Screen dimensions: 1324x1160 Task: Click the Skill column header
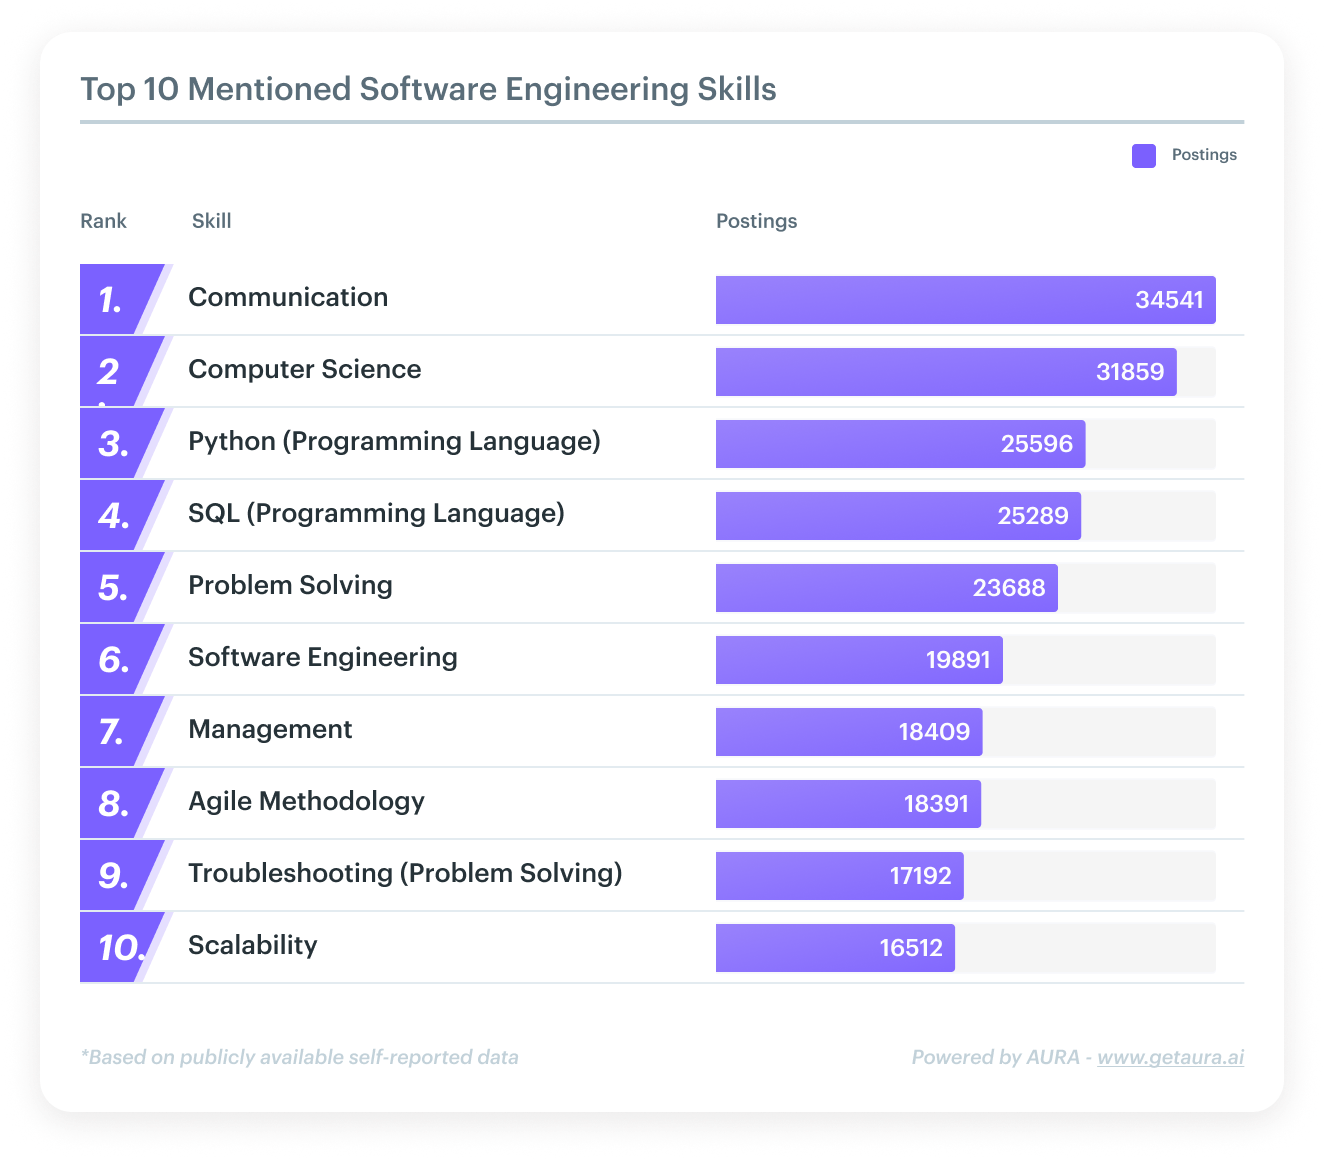click(x=211, y=221)
